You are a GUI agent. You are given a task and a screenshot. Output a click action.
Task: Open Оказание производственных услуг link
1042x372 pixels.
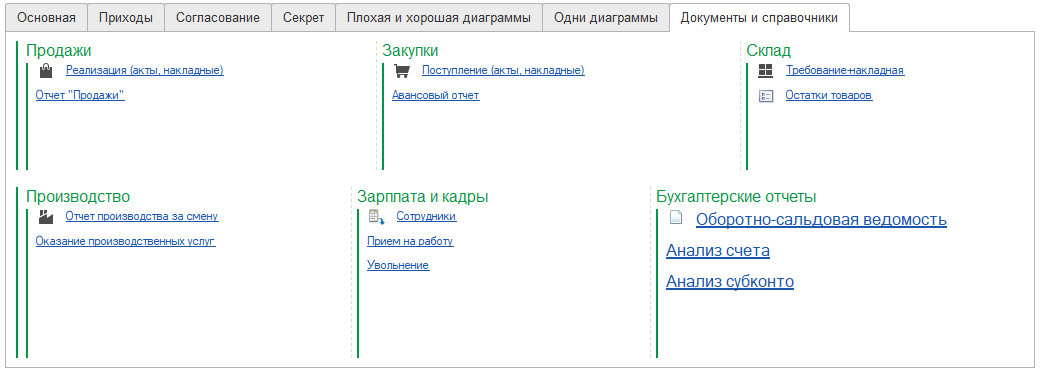coord(126,241)
